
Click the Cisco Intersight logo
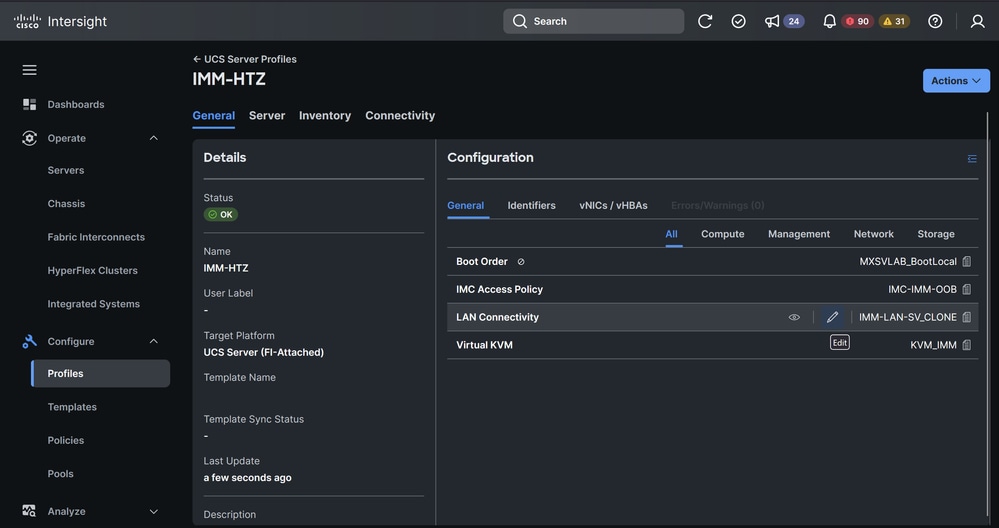pyautogui.click(x=61, y=21)
